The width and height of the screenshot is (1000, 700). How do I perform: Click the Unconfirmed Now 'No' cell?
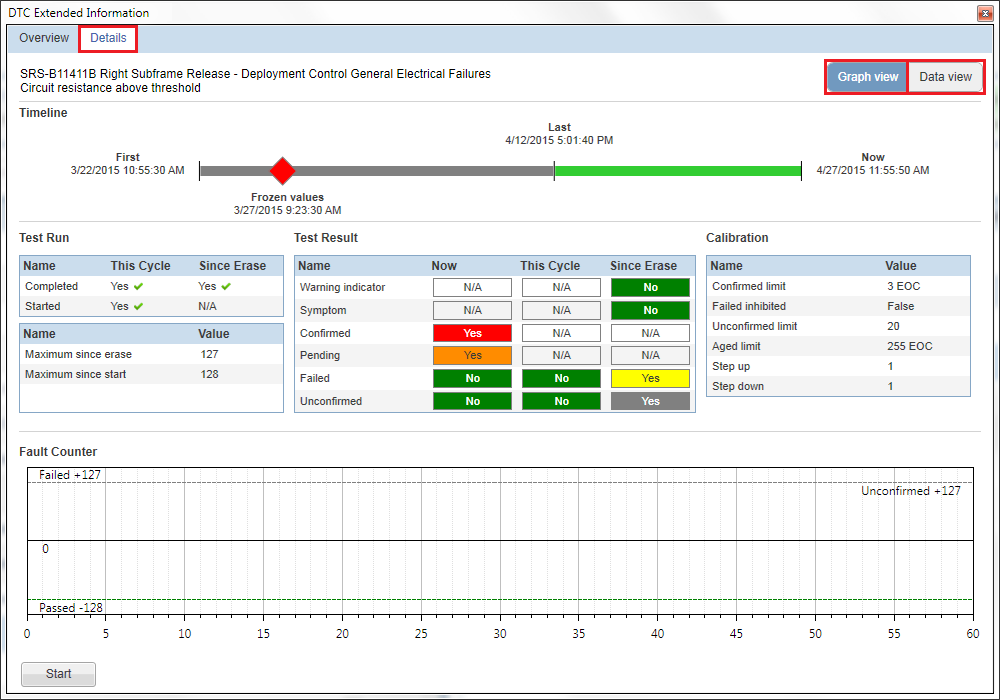point(472,401)
